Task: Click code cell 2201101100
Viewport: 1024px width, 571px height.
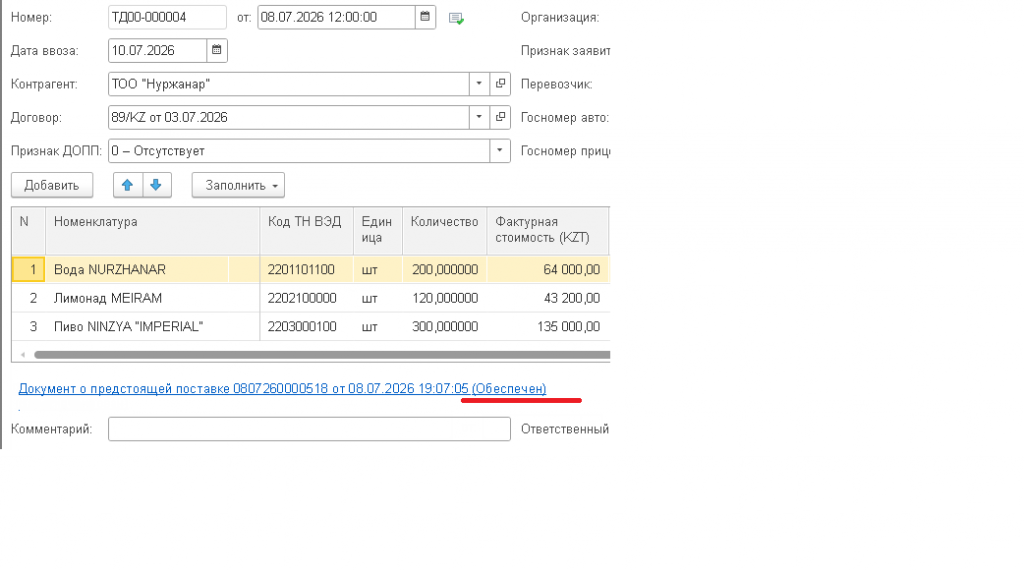Action: pos(307,269)
